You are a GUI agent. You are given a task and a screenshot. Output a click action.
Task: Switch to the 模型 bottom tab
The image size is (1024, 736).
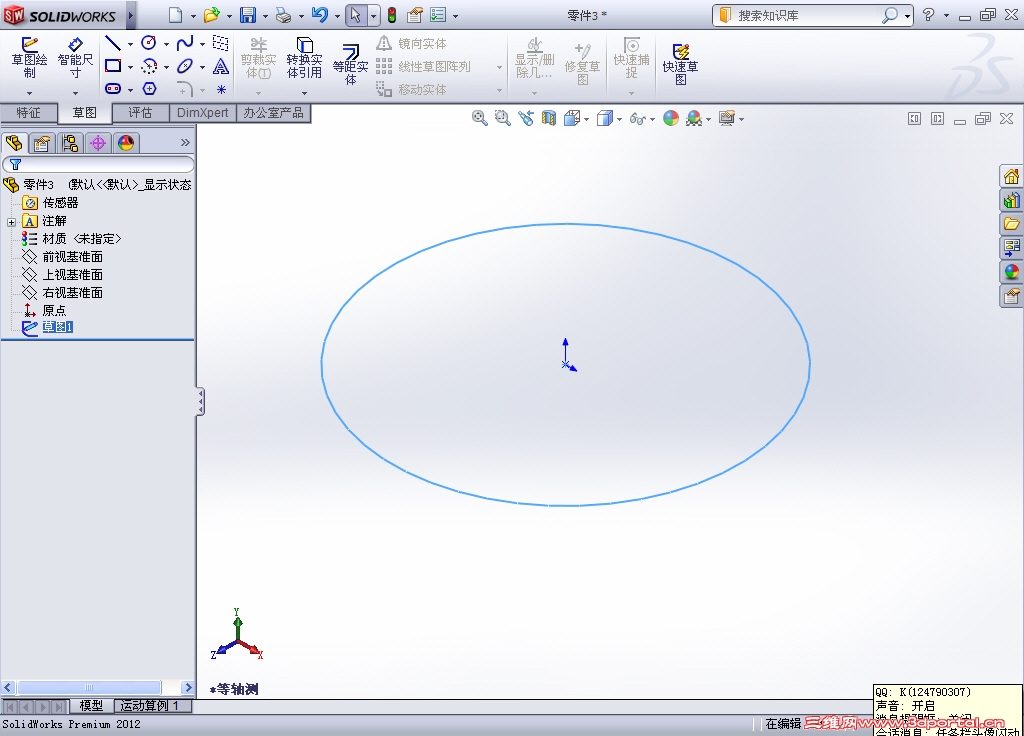click(x=91, y=706)
